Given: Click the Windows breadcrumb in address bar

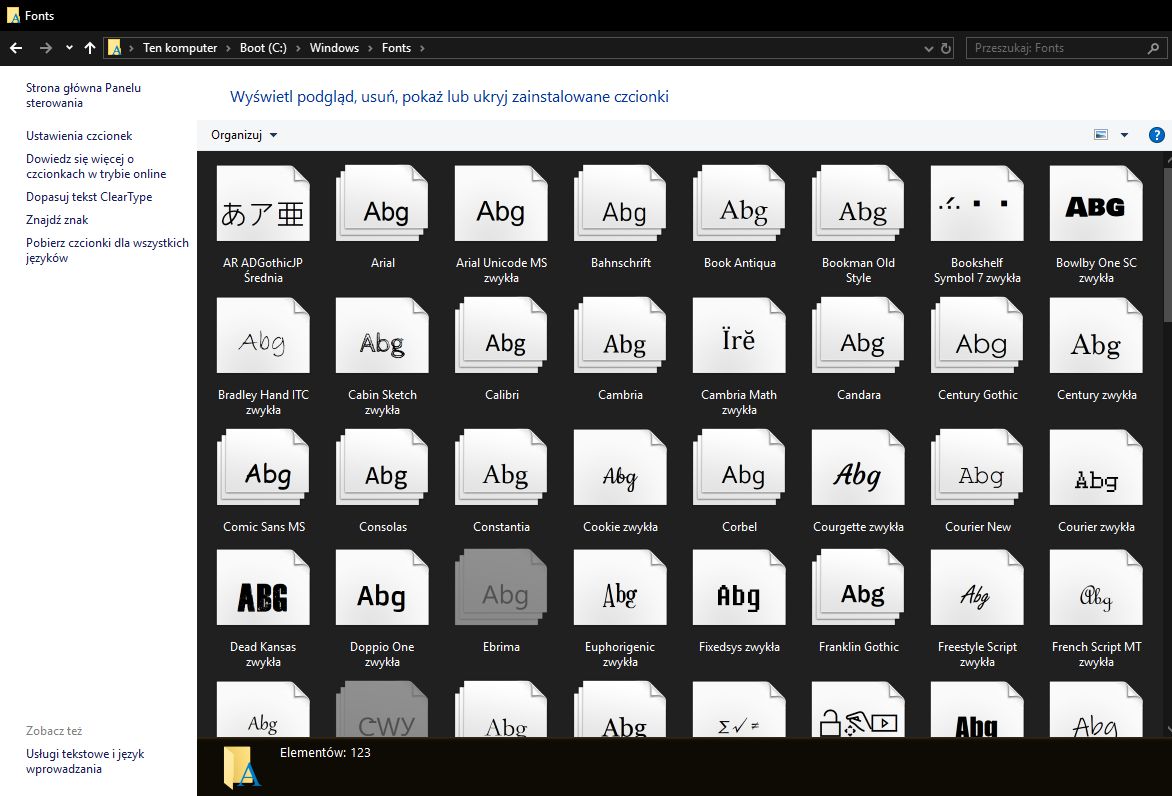Looking at the screenshot, I should pos(334,48).
